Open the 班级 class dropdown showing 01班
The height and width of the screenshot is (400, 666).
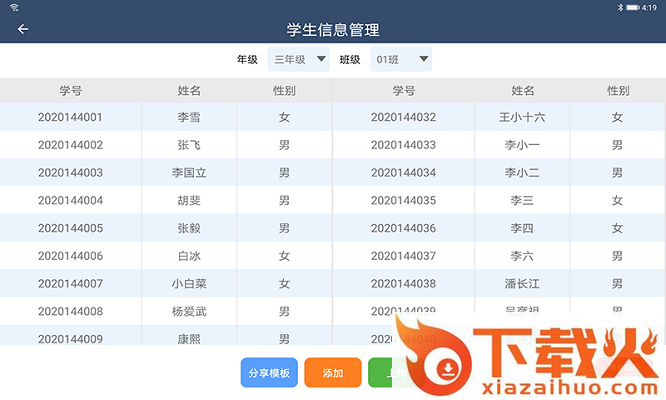pos(400,60)
